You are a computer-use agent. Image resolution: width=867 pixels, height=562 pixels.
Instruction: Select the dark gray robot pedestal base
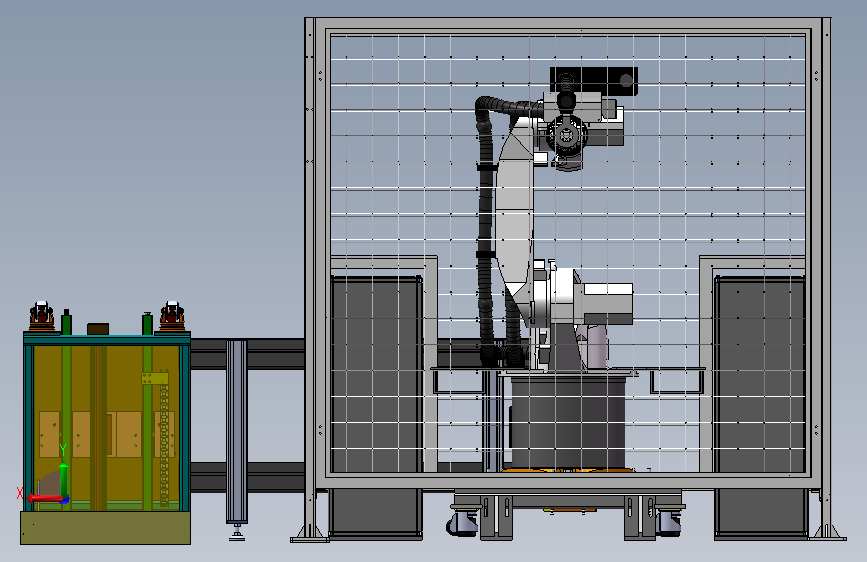click(x=568, y=423)
